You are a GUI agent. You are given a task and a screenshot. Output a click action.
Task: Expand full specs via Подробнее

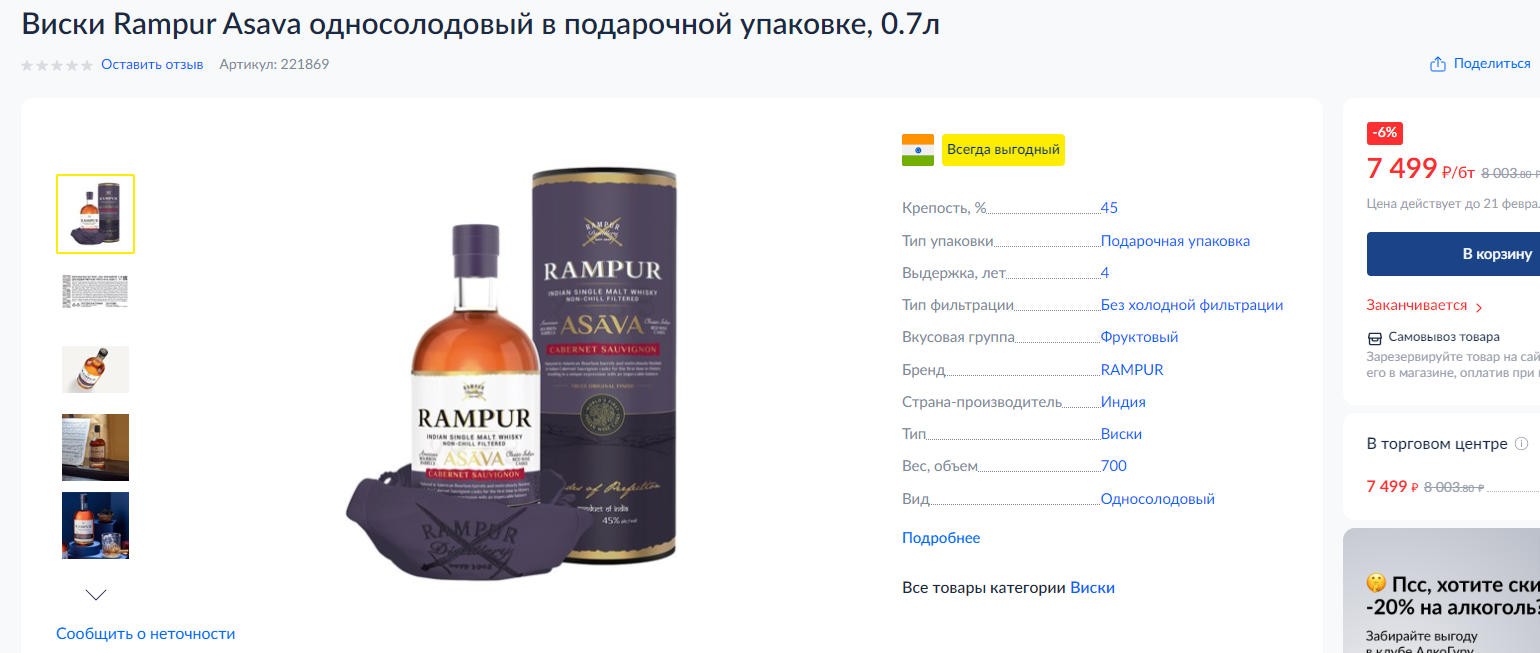tap(941, 538)
